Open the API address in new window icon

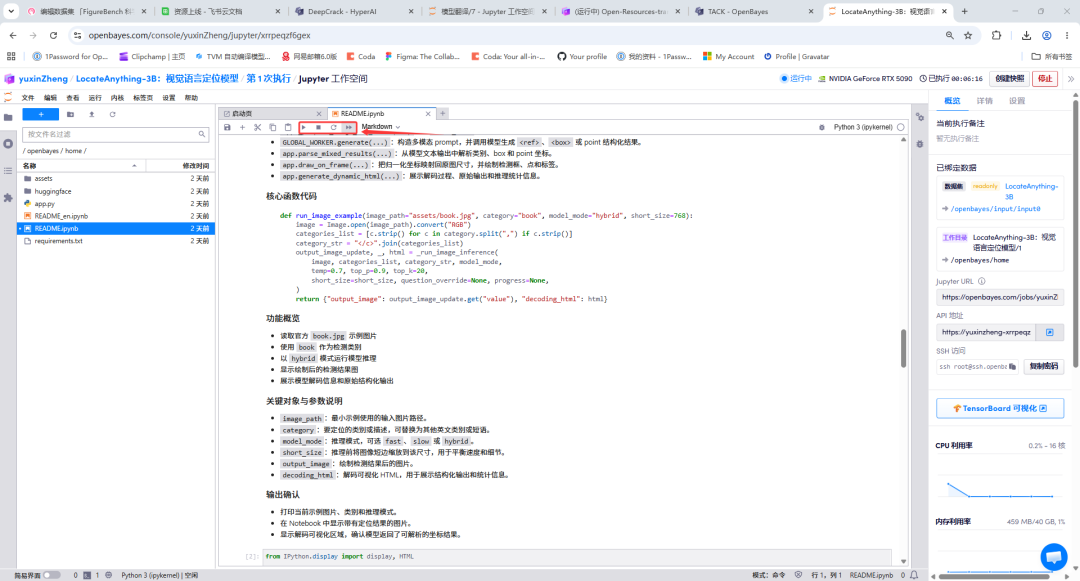click(x=1050, y=332)
